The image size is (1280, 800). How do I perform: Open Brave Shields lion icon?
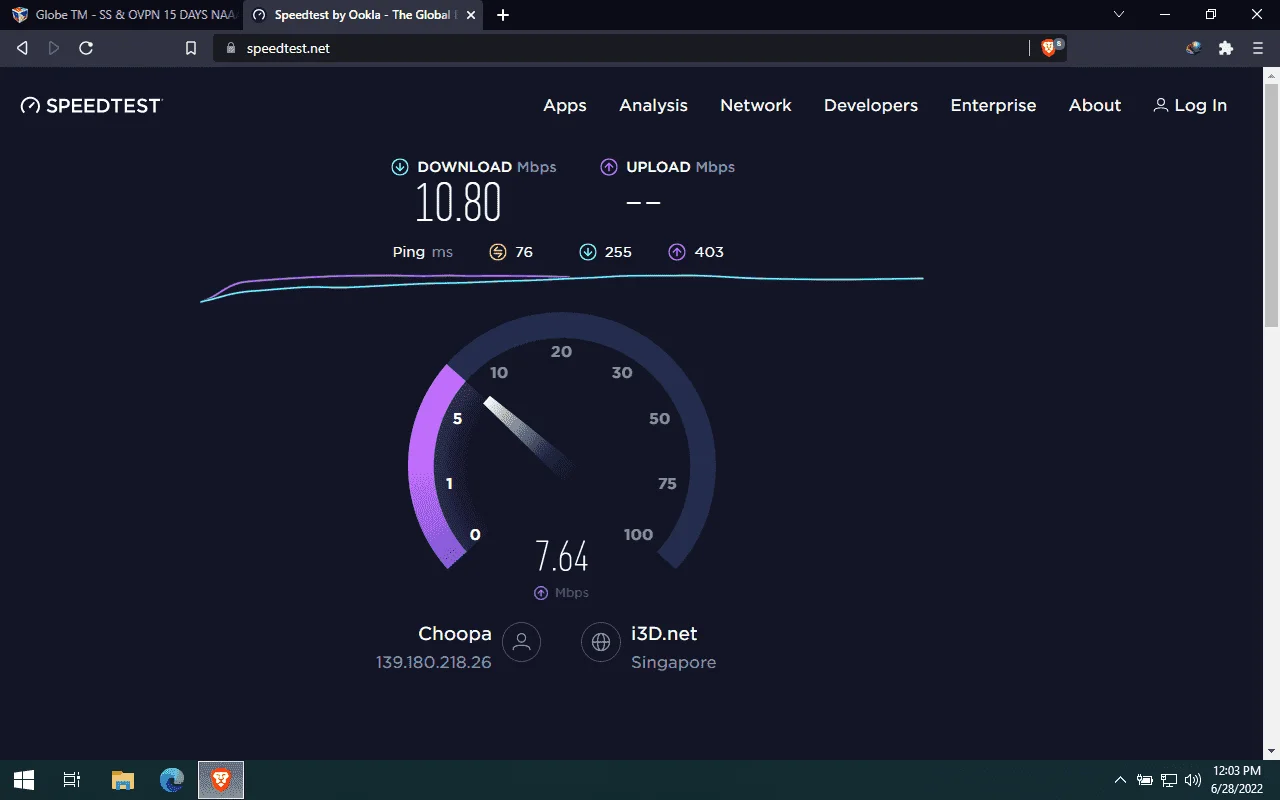(x=1050, y=47)
